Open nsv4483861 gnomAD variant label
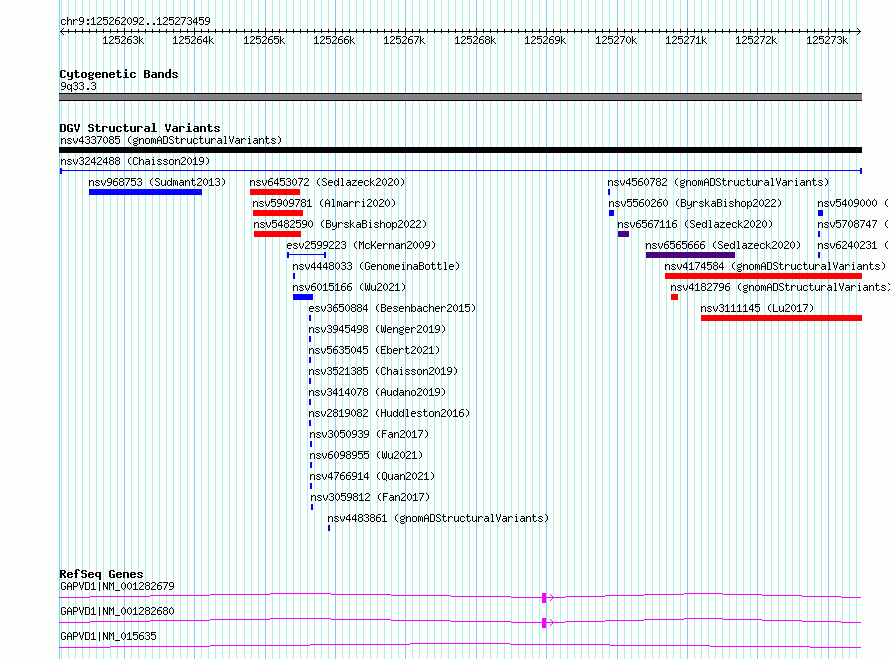890x659 pixels. (438, 518)
